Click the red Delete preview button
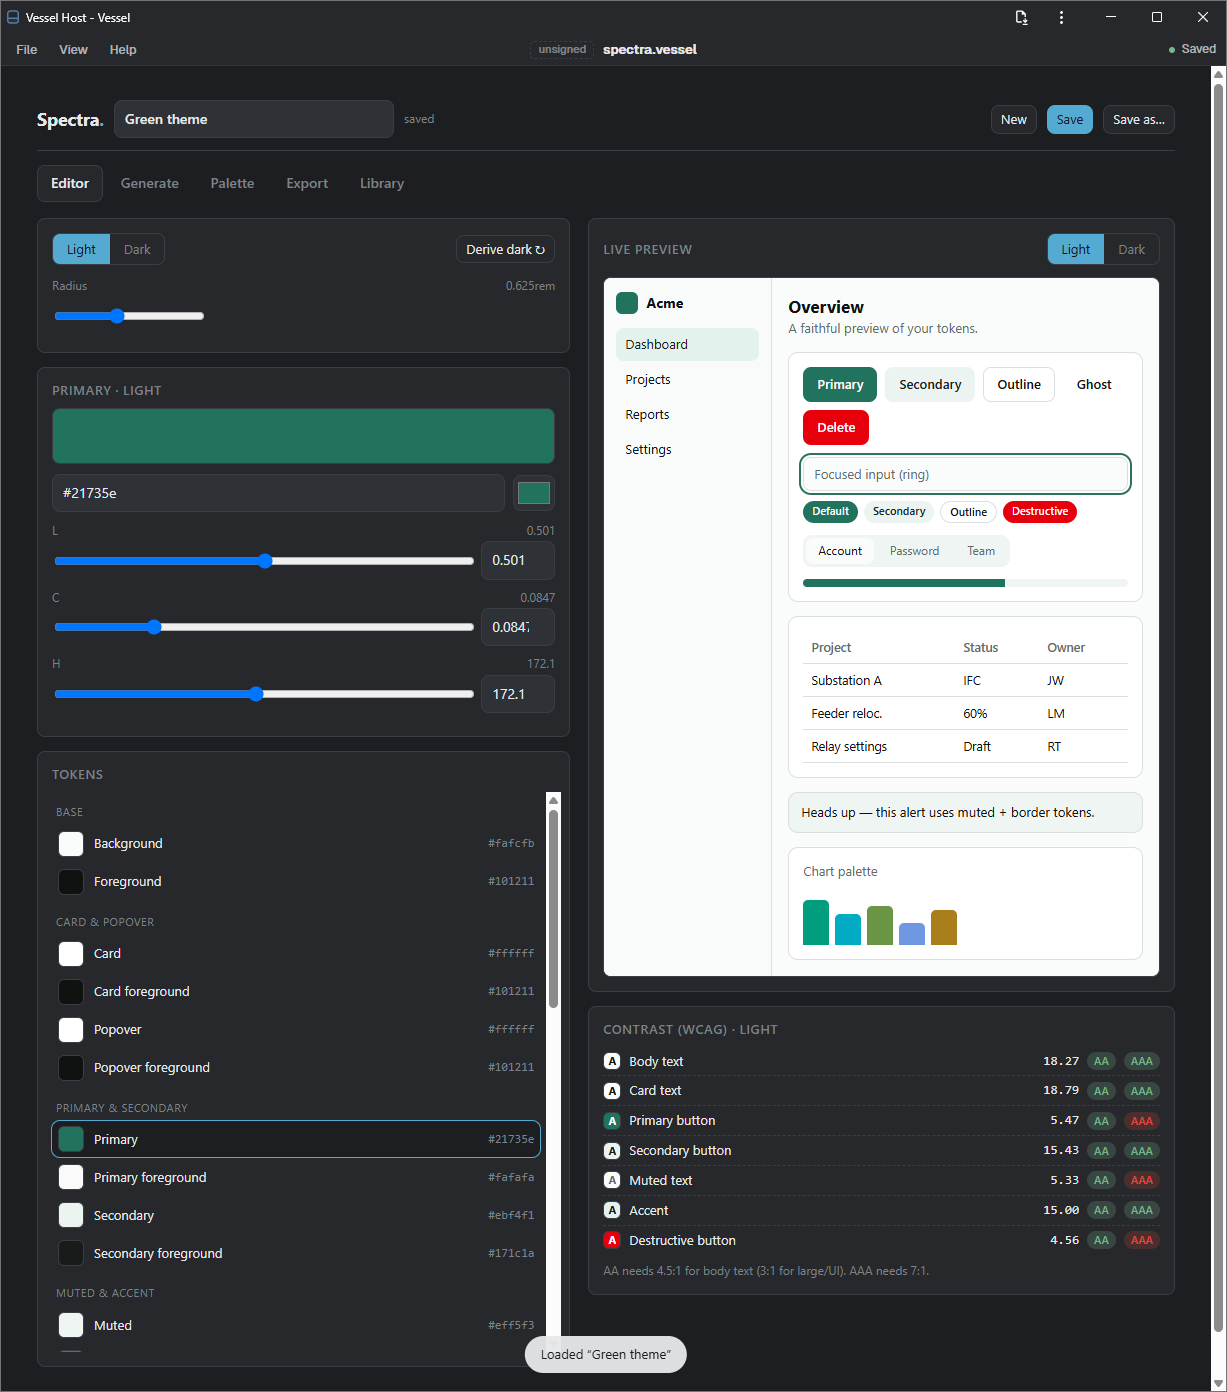Viewport: 1227px width, 1392px height. [x=836, y=427]
